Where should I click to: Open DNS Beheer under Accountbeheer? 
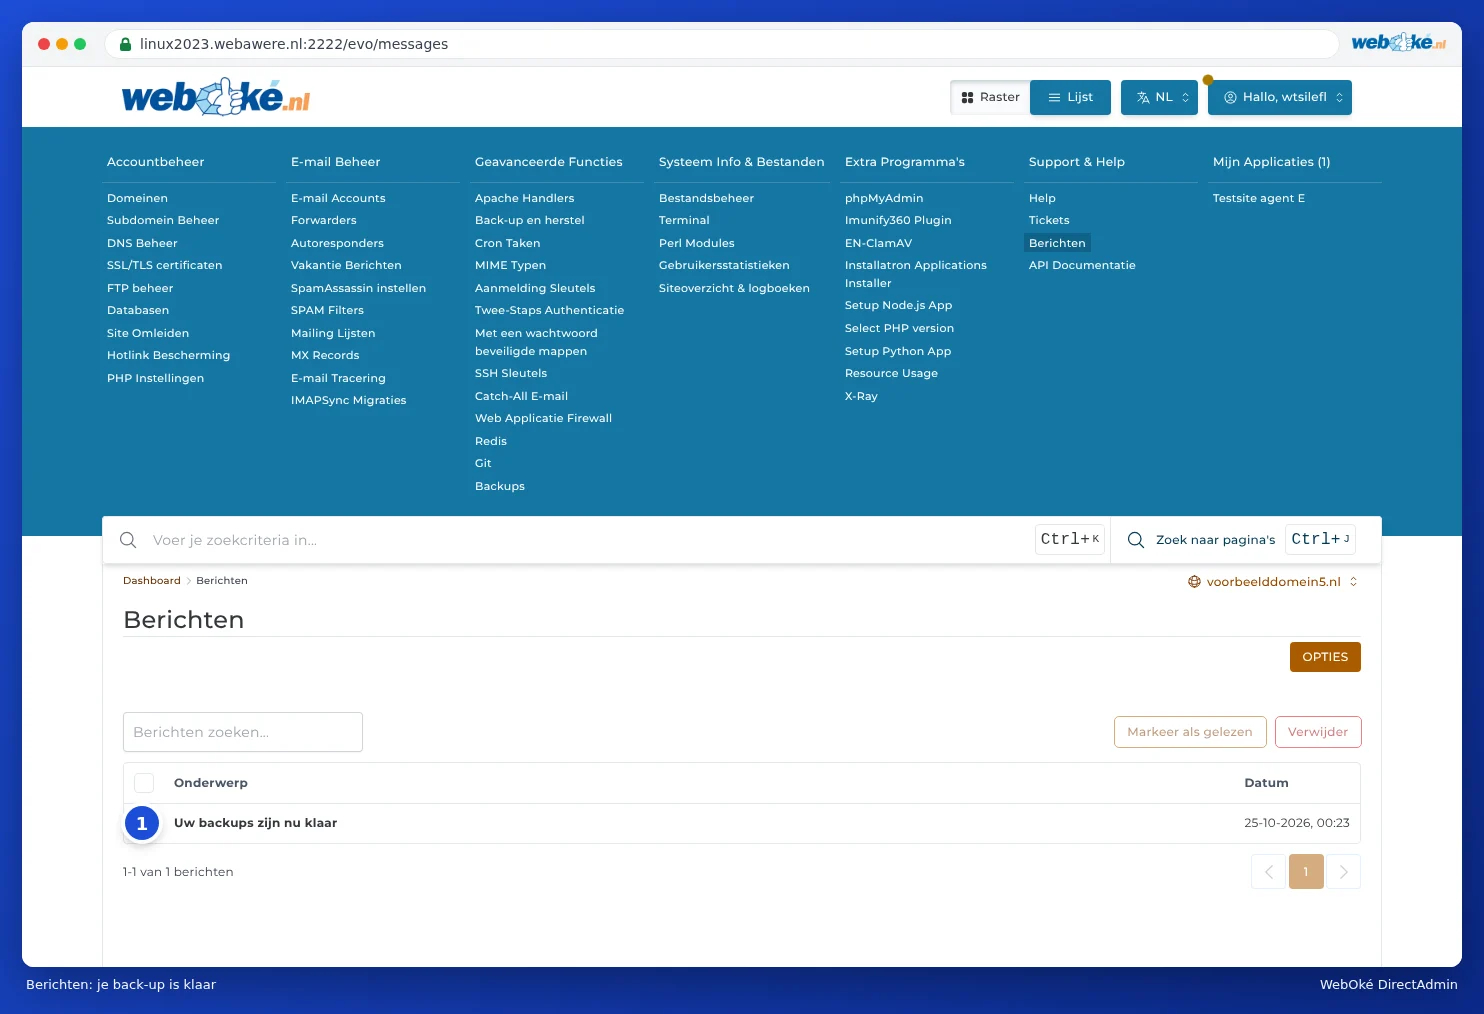[x=142, y=243]
